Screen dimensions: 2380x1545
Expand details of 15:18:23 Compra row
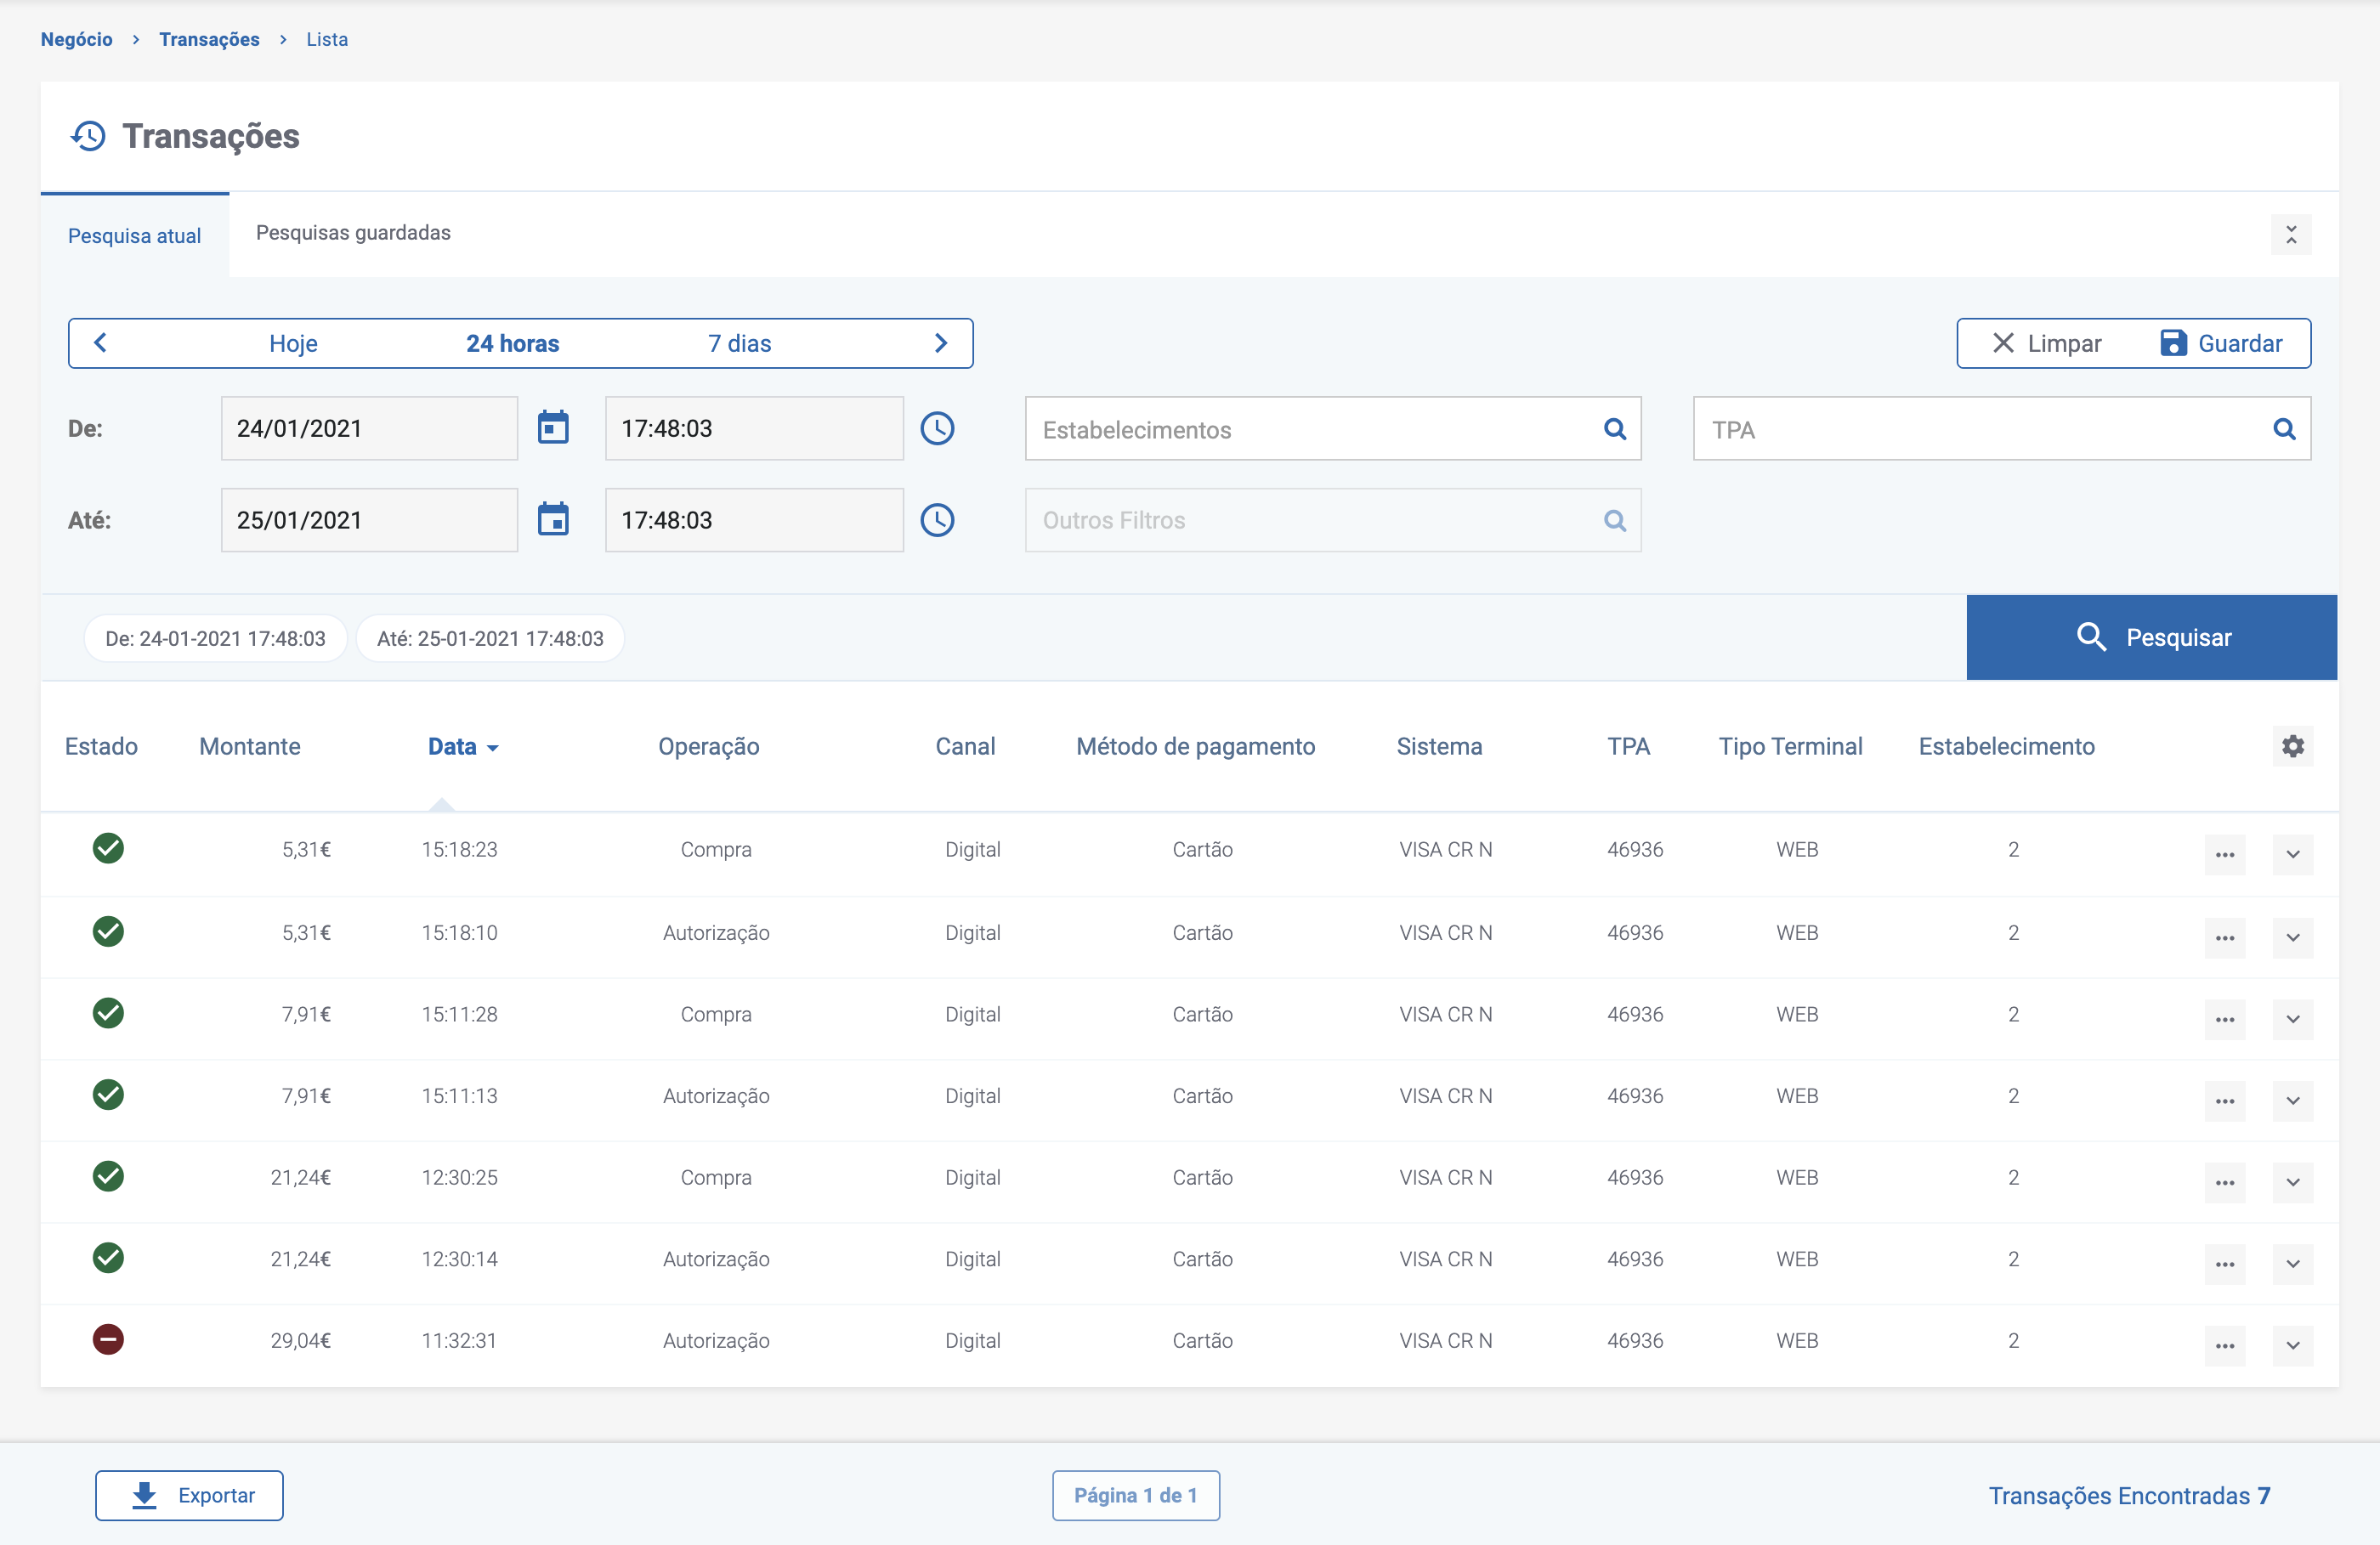click(x=2292, y=854)
